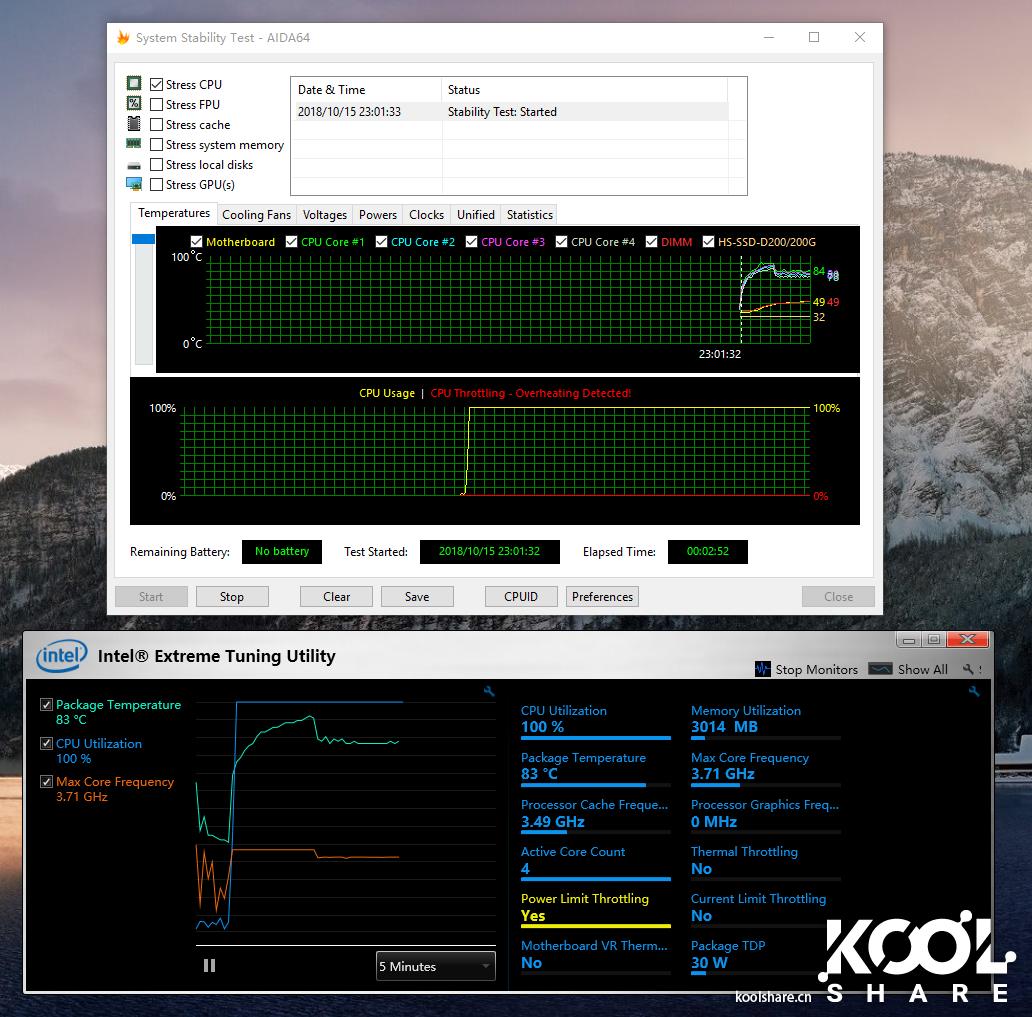Image resolution: width=1032 pixels, height=1017 pixels.
Task: Click the Stress GPU(s) graphics card icon
Action: 134,184
